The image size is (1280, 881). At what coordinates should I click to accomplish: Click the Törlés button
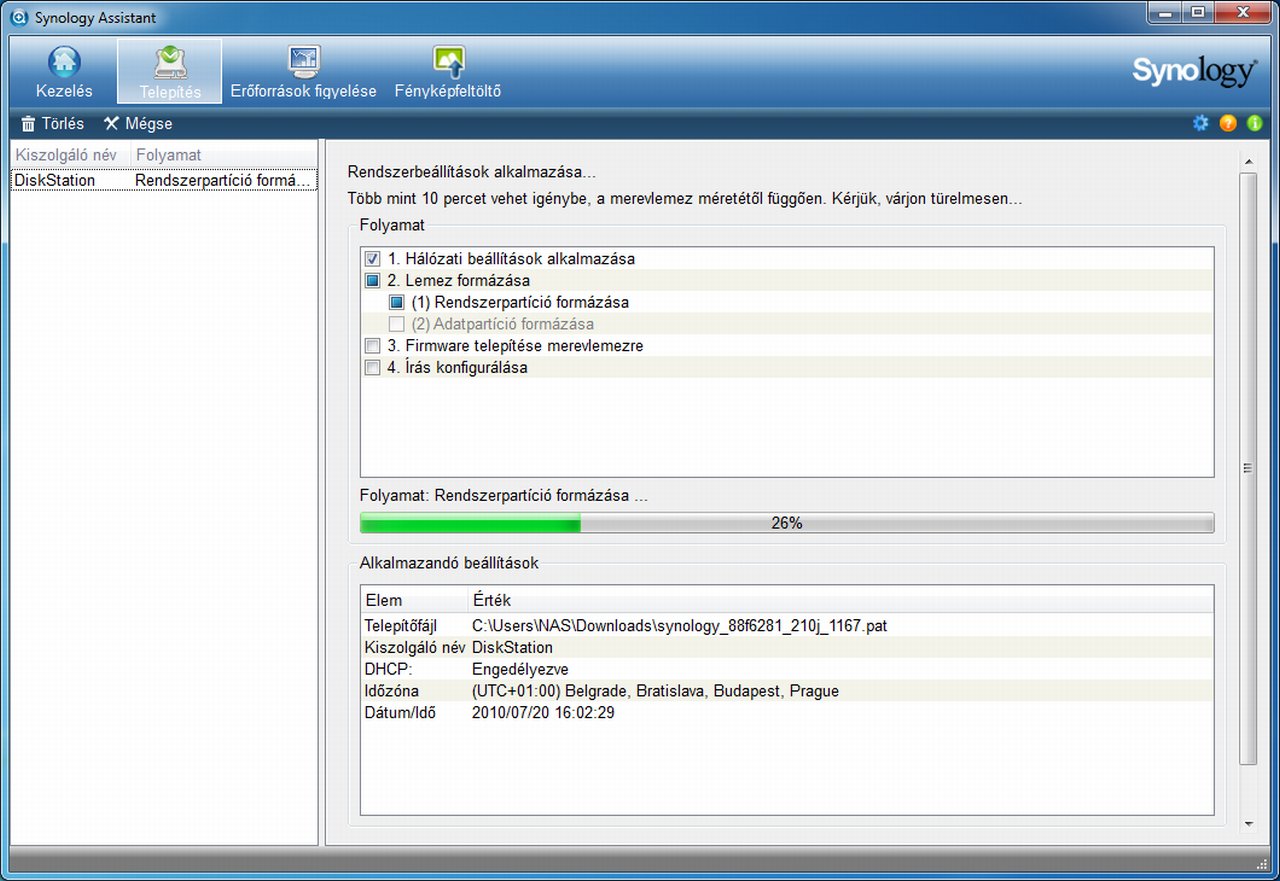[x=53, y=124]
